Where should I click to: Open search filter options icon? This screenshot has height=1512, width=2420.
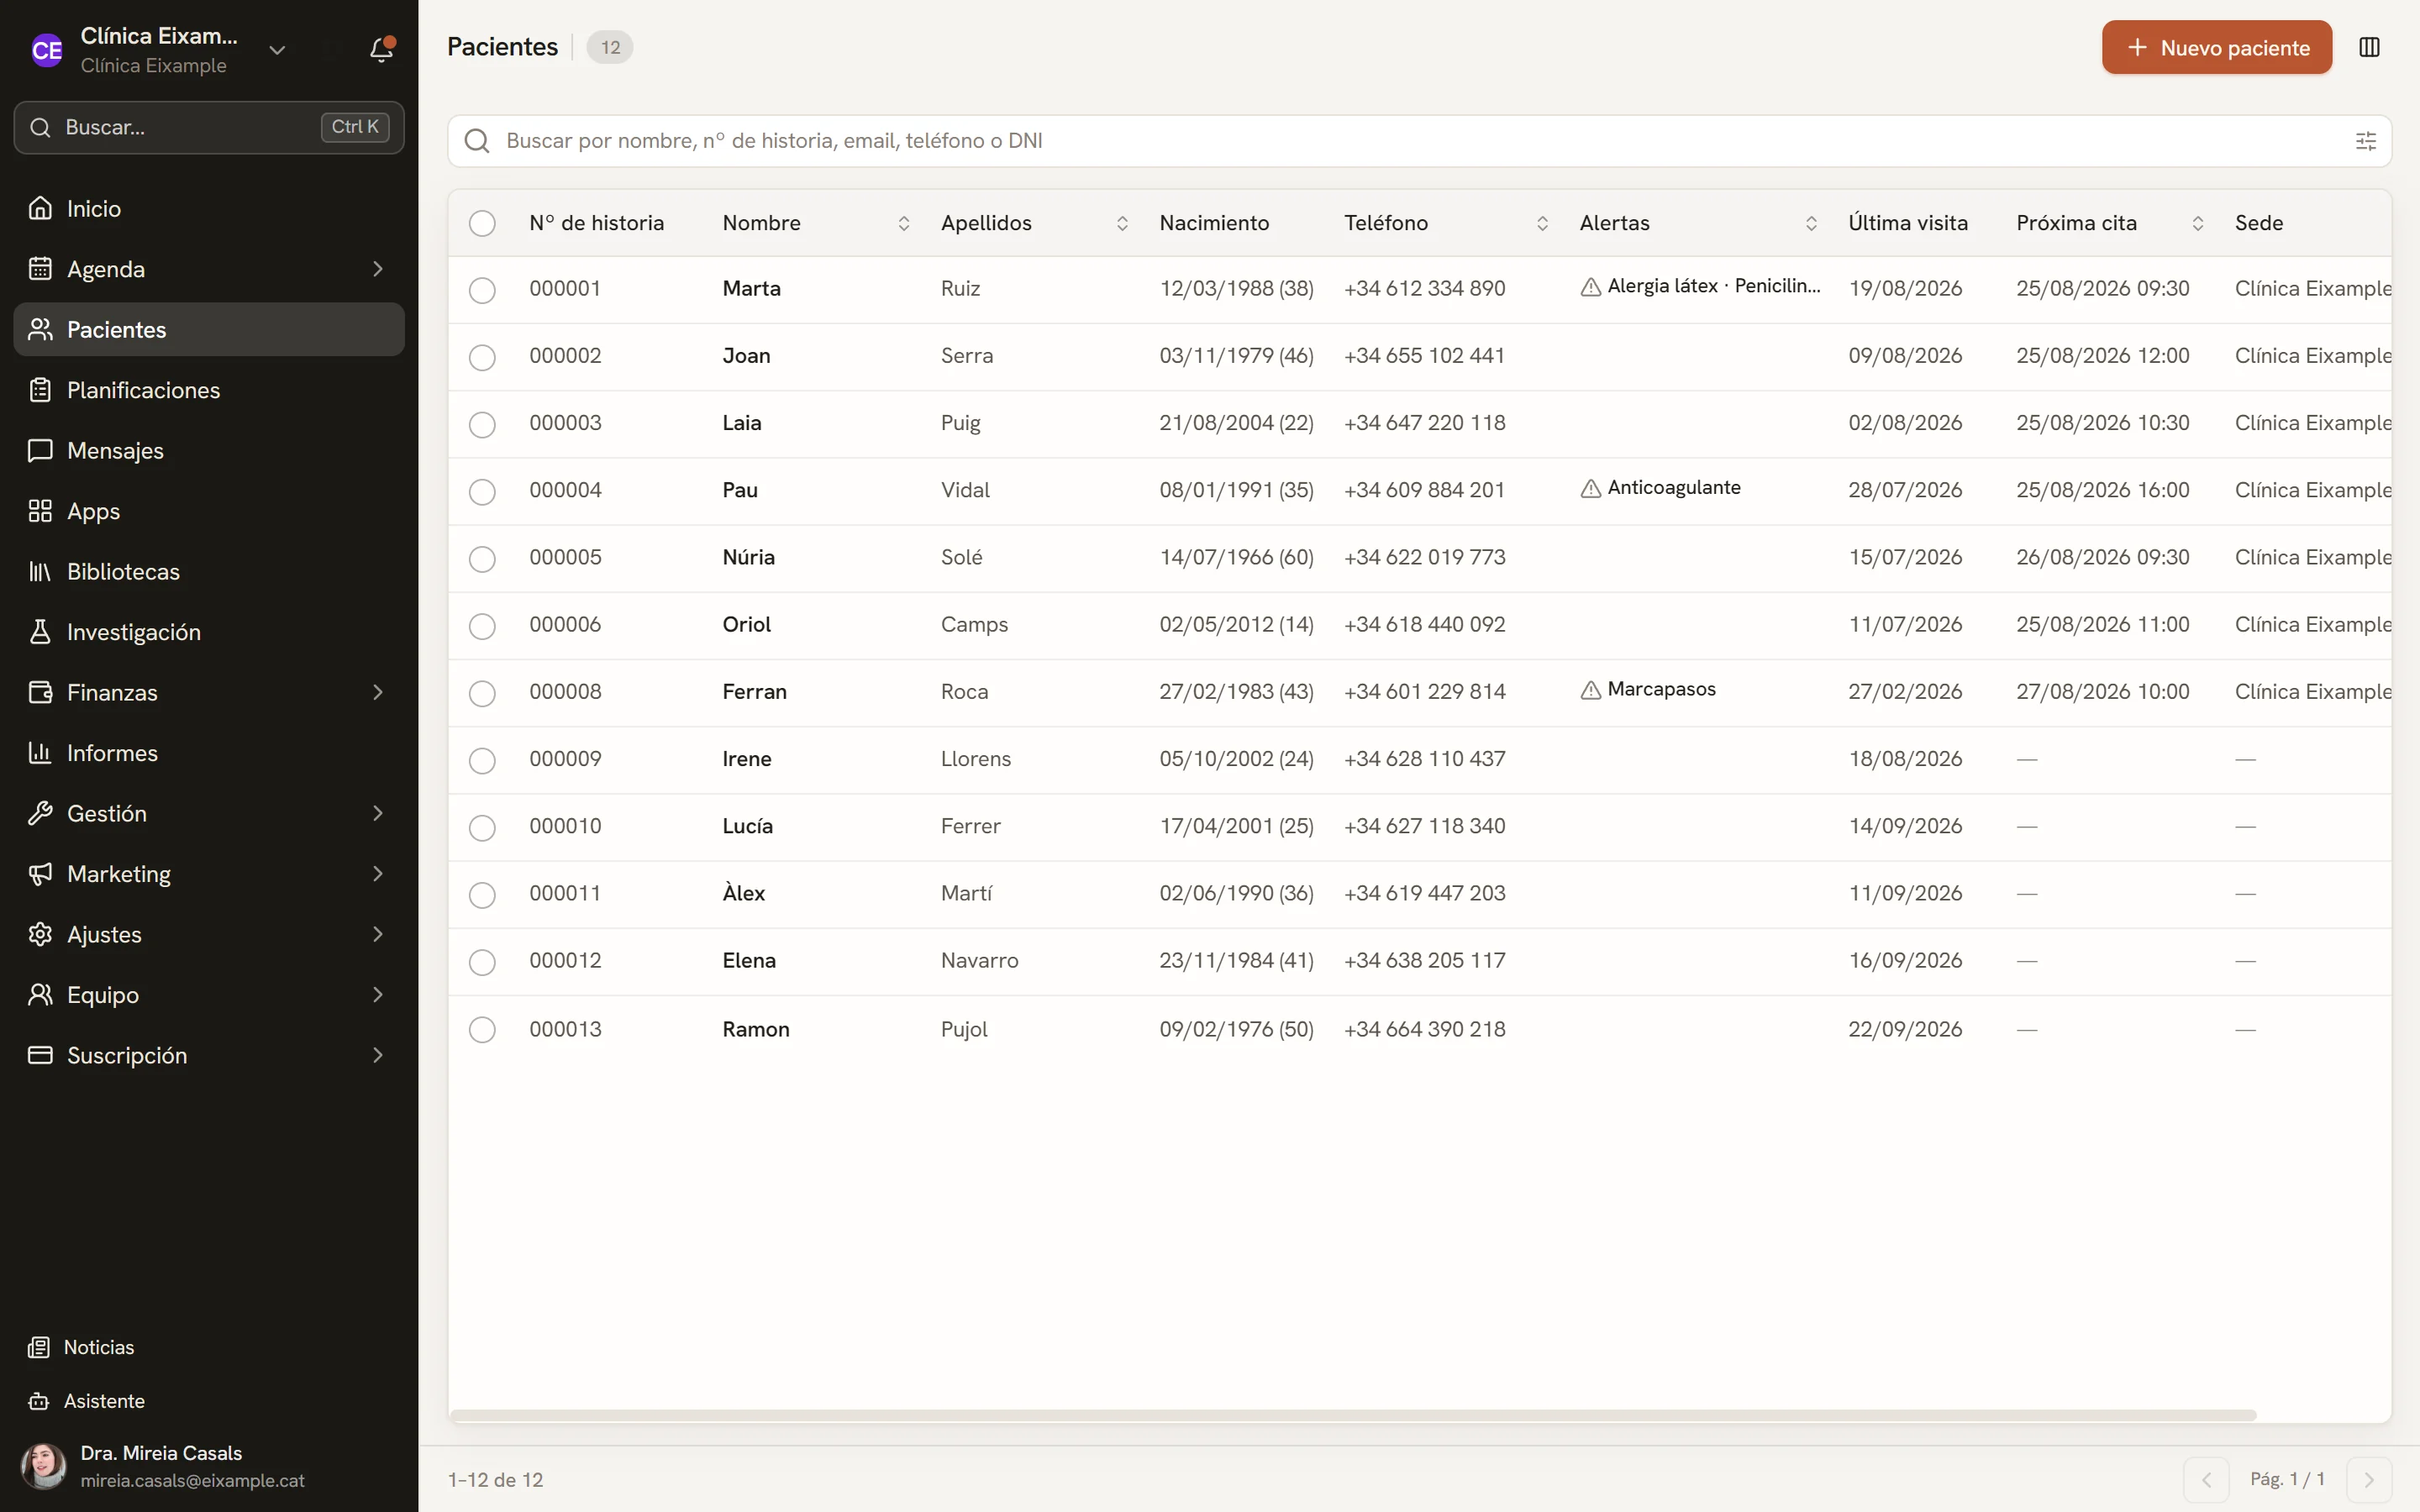pyautogui.click(x=2365, y=141)
